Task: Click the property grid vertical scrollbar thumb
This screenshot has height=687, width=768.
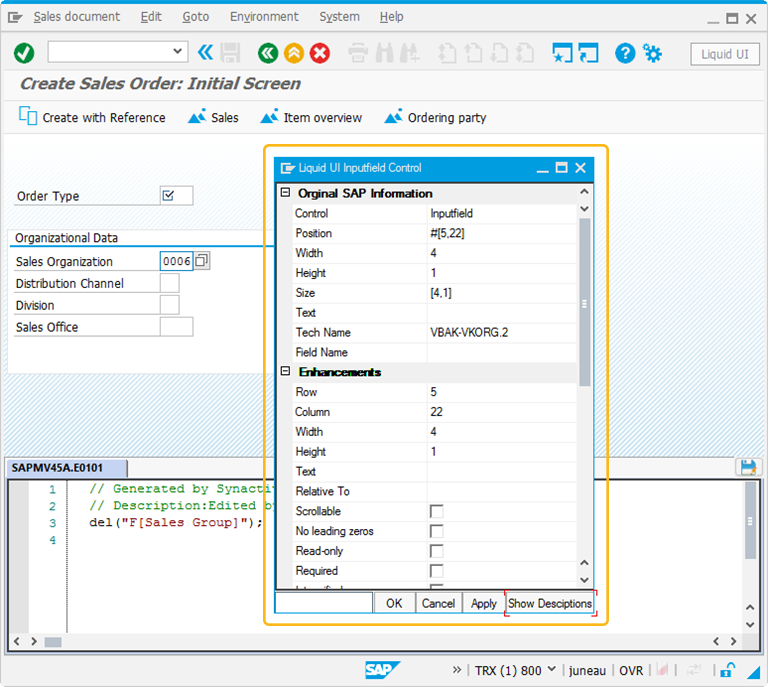Action: (x=584, y=303)
